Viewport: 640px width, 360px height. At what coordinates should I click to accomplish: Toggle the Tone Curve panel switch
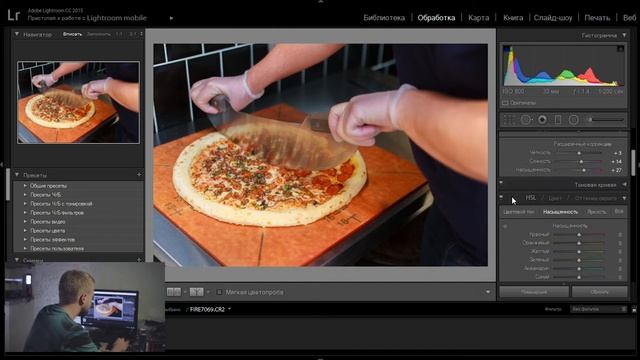click(501, 183)
